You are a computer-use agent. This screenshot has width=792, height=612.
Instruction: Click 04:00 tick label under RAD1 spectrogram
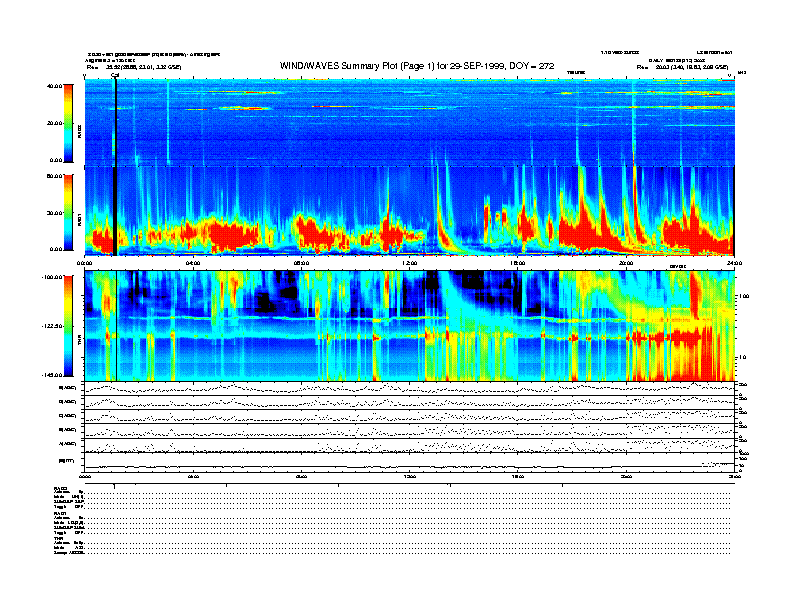pos(193,263)
